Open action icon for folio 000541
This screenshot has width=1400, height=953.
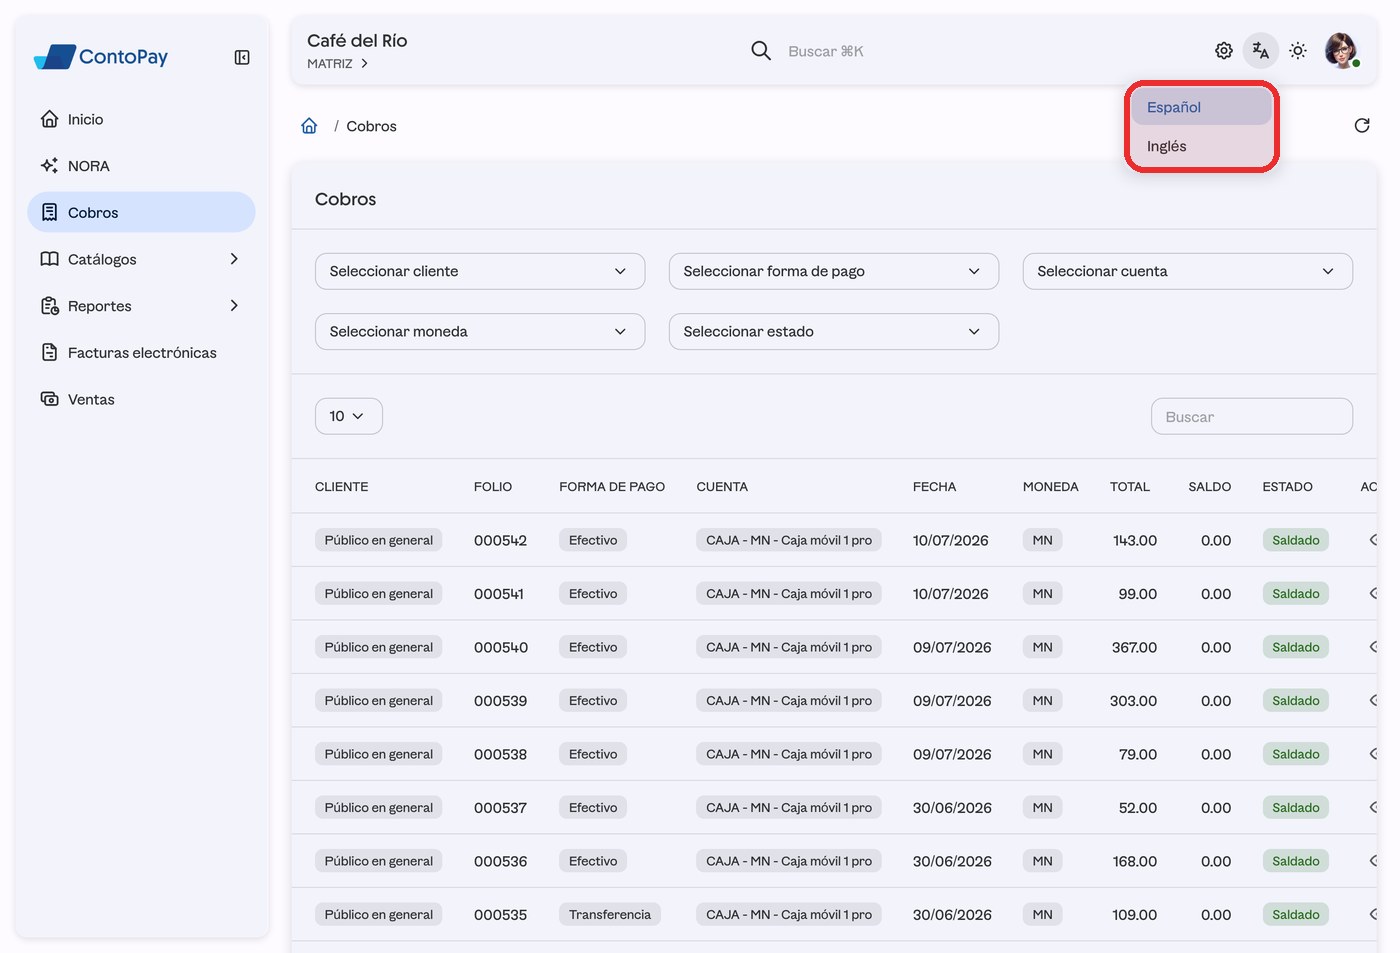point(1374,593)
